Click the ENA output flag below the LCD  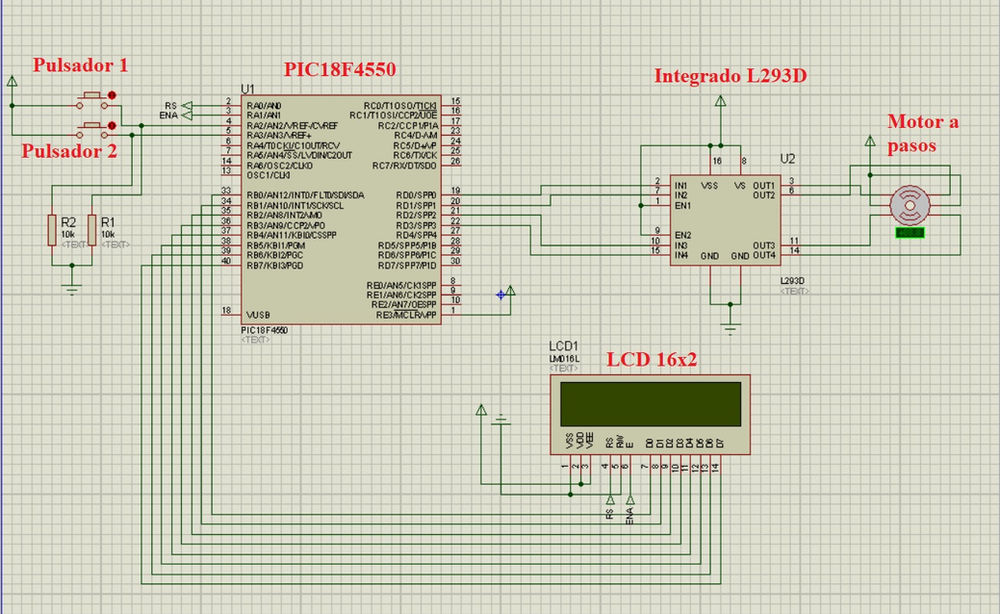pyautogui.click(x=630, y=500)
